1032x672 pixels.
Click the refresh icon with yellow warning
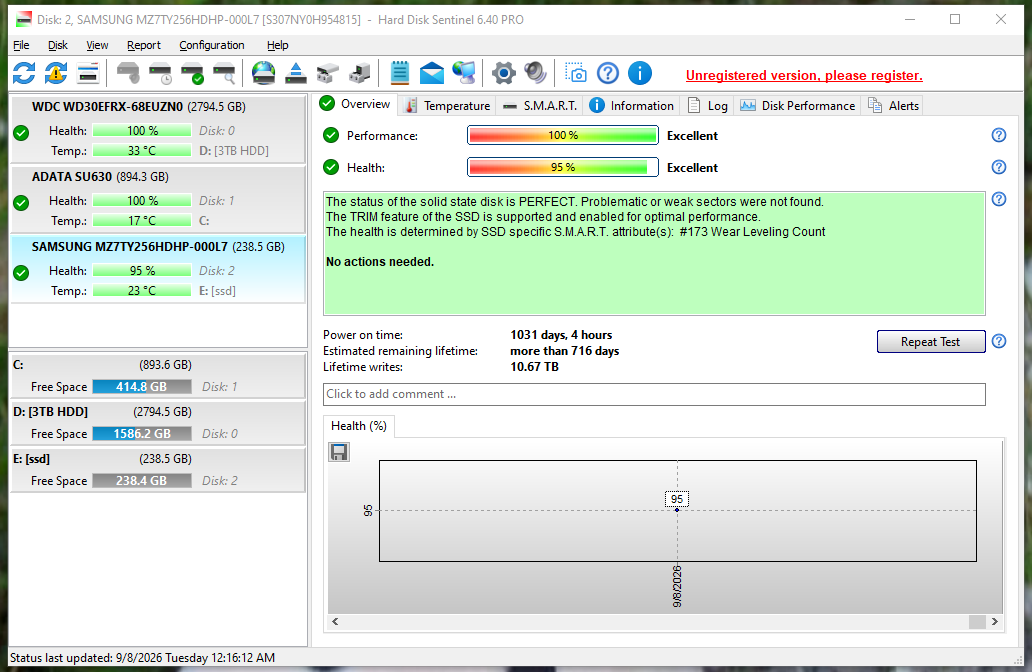coord(56,73)
